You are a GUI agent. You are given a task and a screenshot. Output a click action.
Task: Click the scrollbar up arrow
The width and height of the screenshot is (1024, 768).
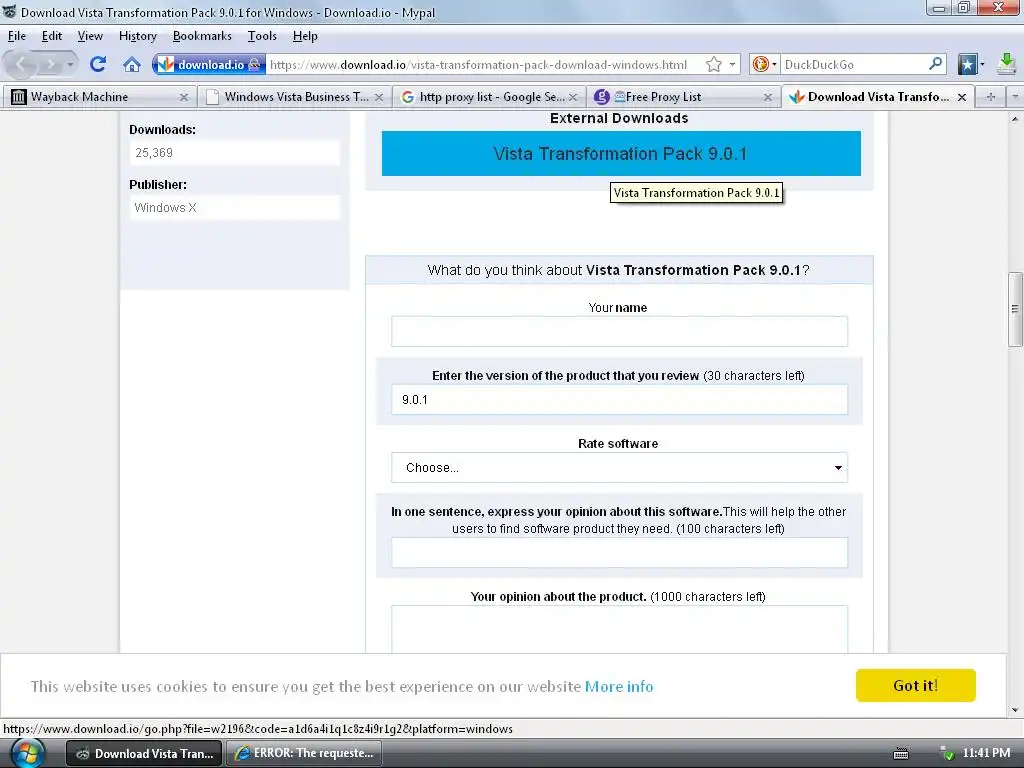1015,119
